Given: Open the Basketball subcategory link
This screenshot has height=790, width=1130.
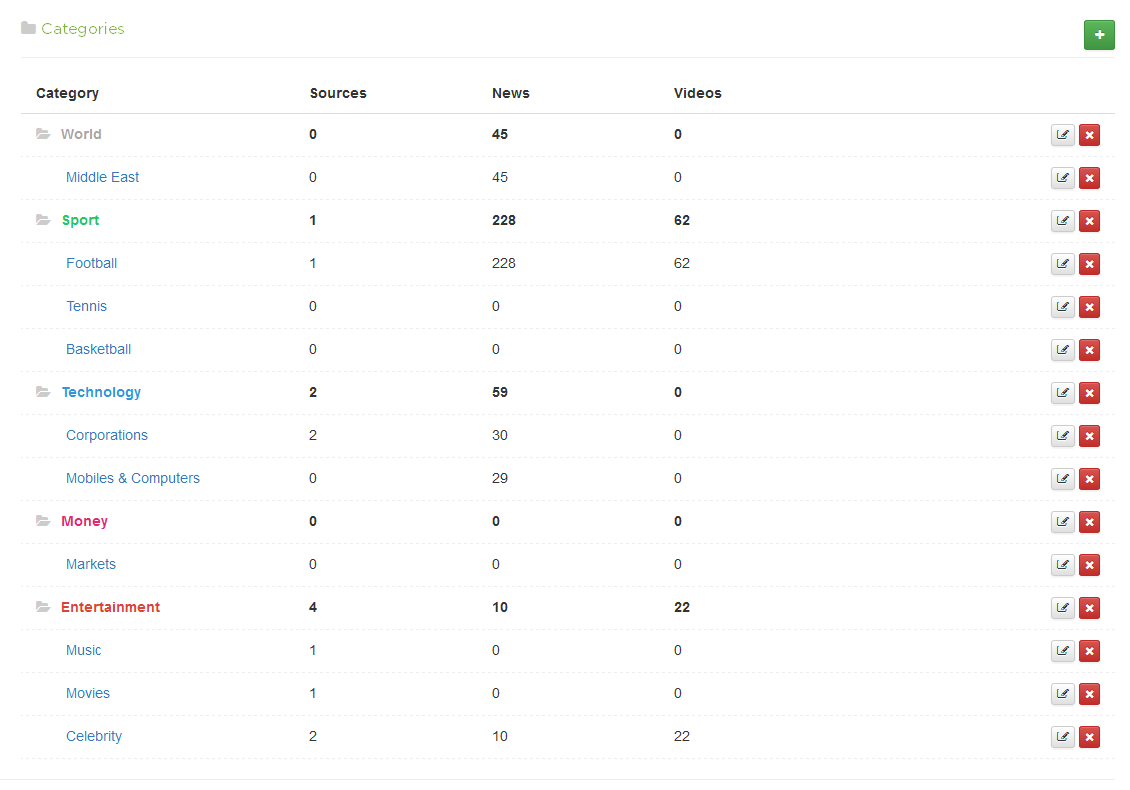Looking at the screenshot, I should coord(98,349).
